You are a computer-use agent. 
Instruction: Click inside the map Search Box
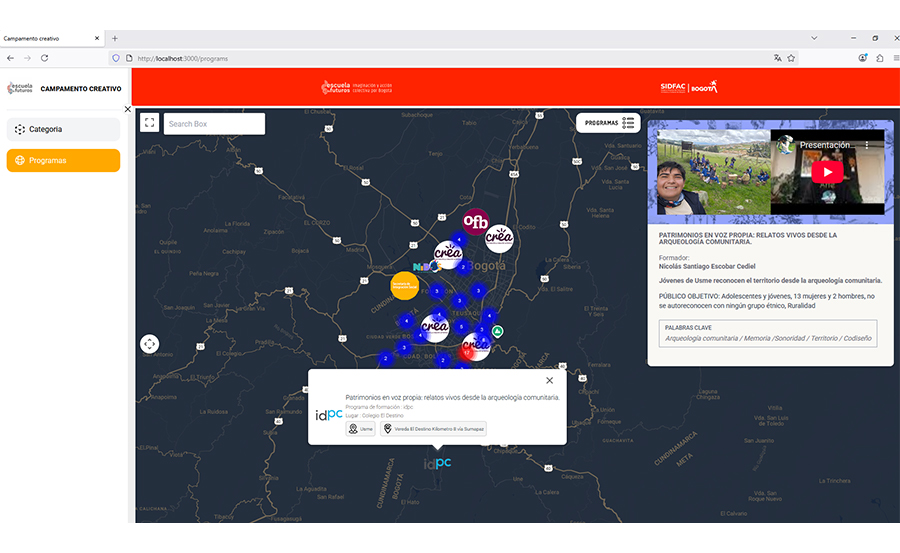[x=214, y=124]
